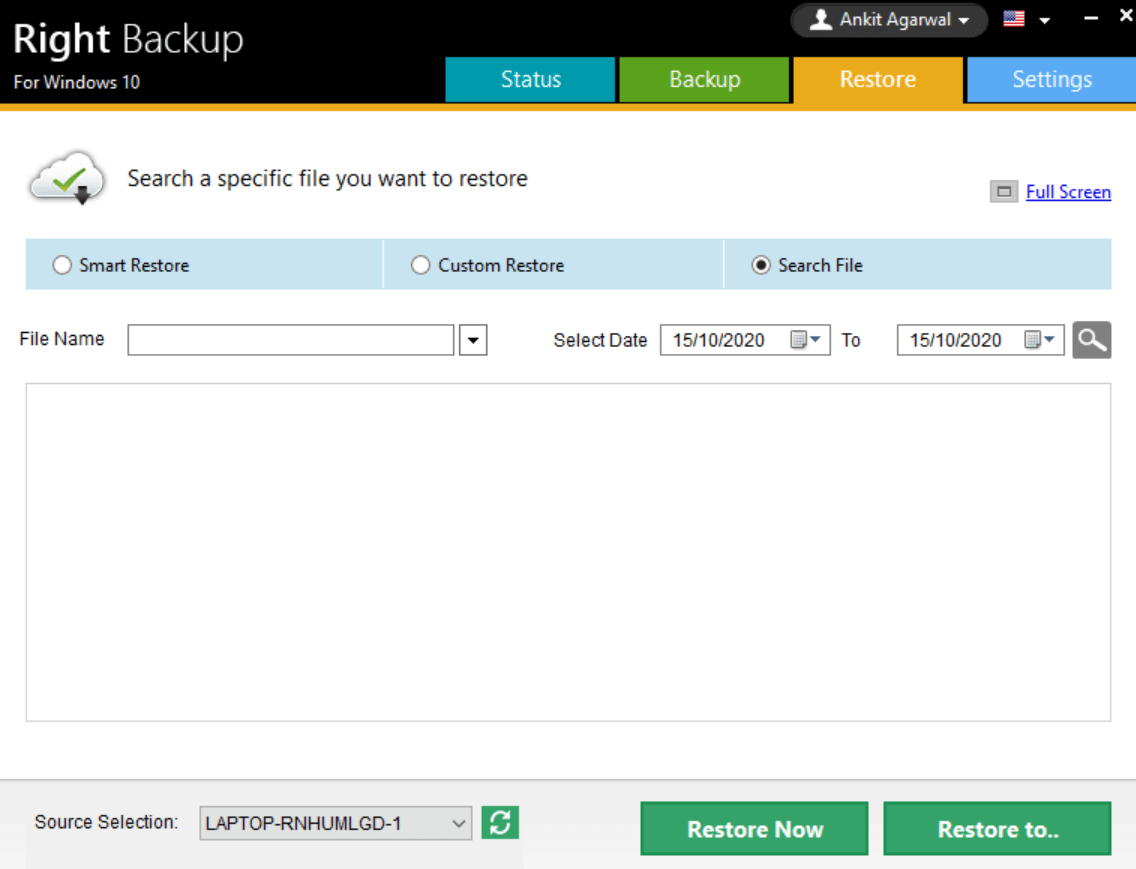This screenshot has height=869, width=1136.
Task: Switch to the Backup tab
Action: [705, 79]
